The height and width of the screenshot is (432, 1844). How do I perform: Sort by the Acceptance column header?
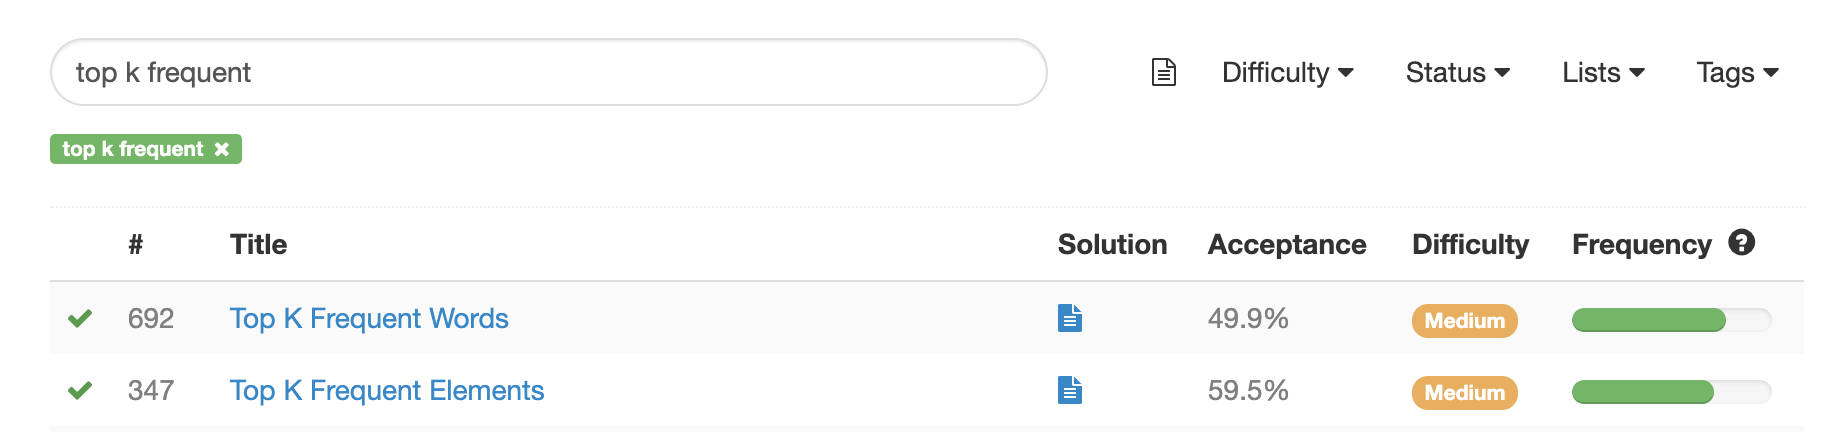1286,244
